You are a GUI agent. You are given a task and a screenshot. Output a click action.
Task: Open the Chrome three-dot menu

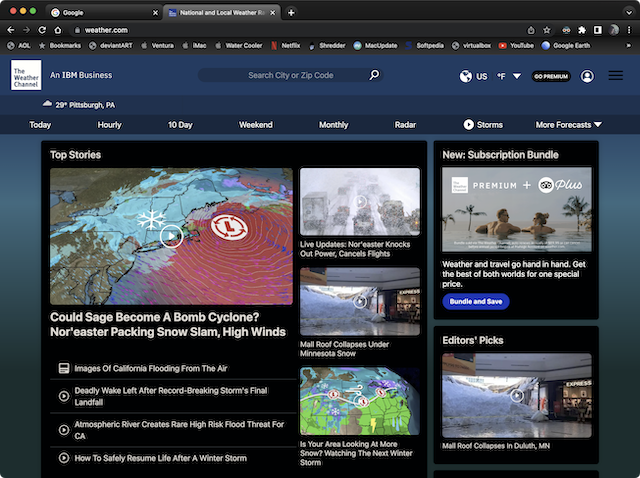tap(629, 30)
